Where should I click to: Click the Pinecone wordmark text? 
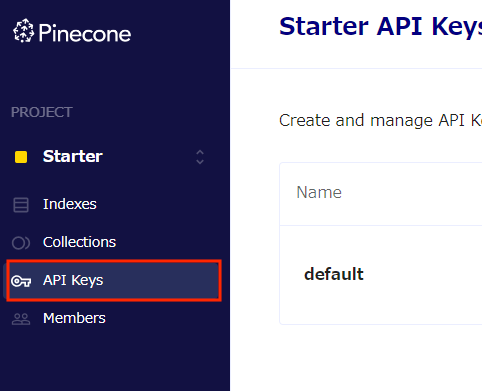(x=85, y=33)
